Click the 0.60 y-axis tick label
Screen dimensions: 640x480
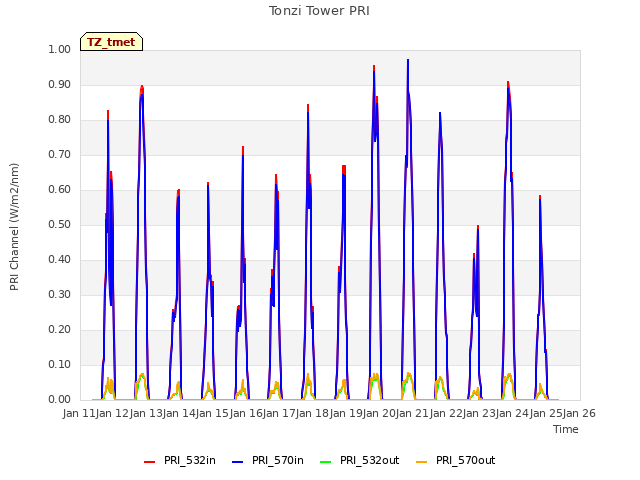point(60,189)
